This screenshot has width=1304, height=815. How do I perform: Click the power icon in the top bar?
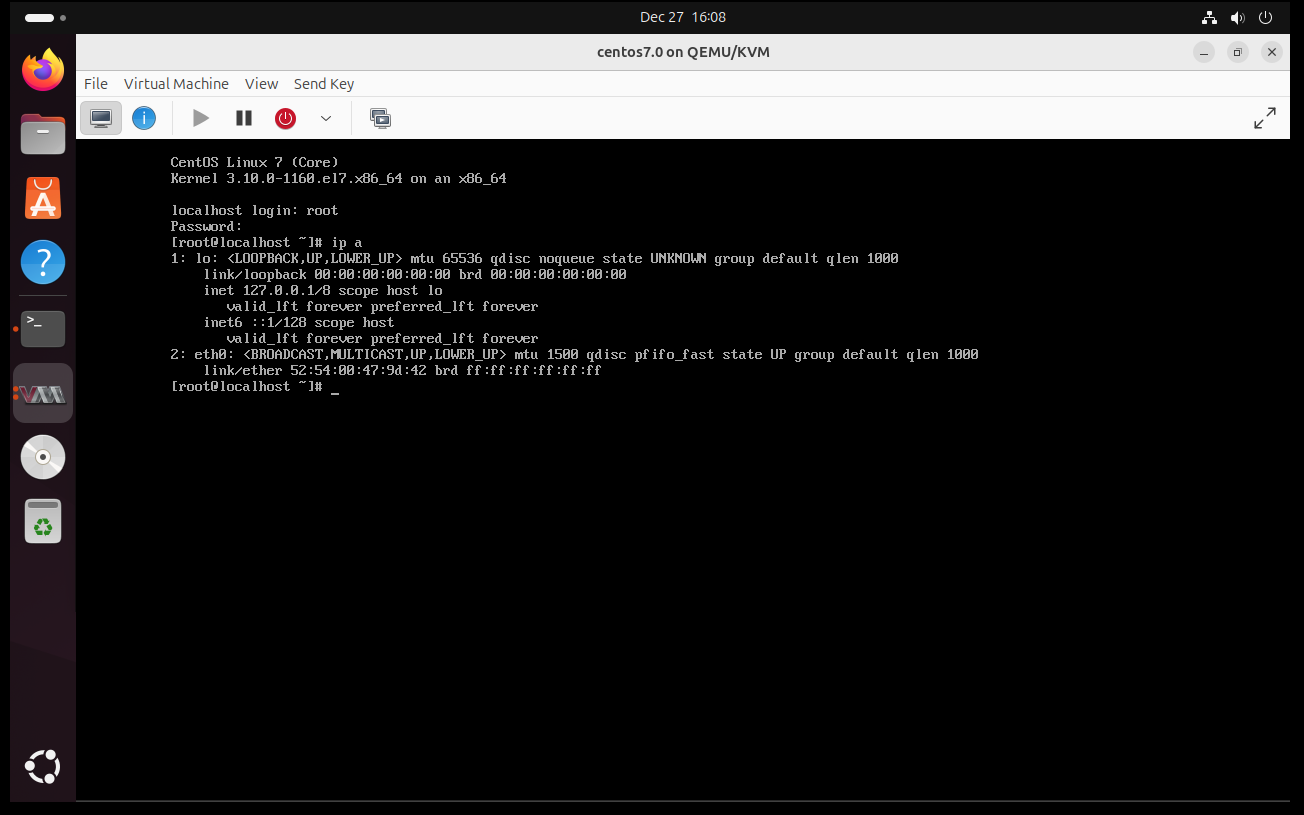pos(1266,17)
